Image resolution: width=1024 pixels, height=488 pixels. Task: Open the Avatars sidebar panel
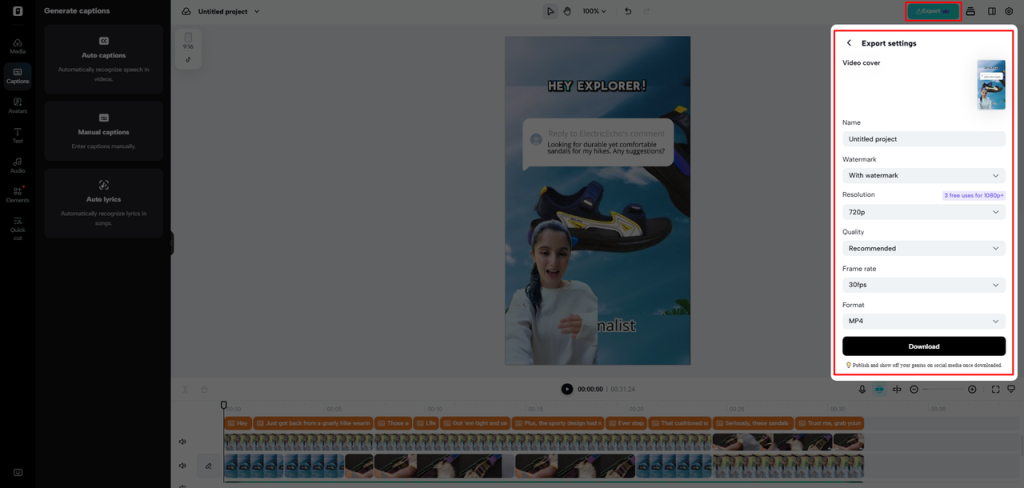(17, 104)
